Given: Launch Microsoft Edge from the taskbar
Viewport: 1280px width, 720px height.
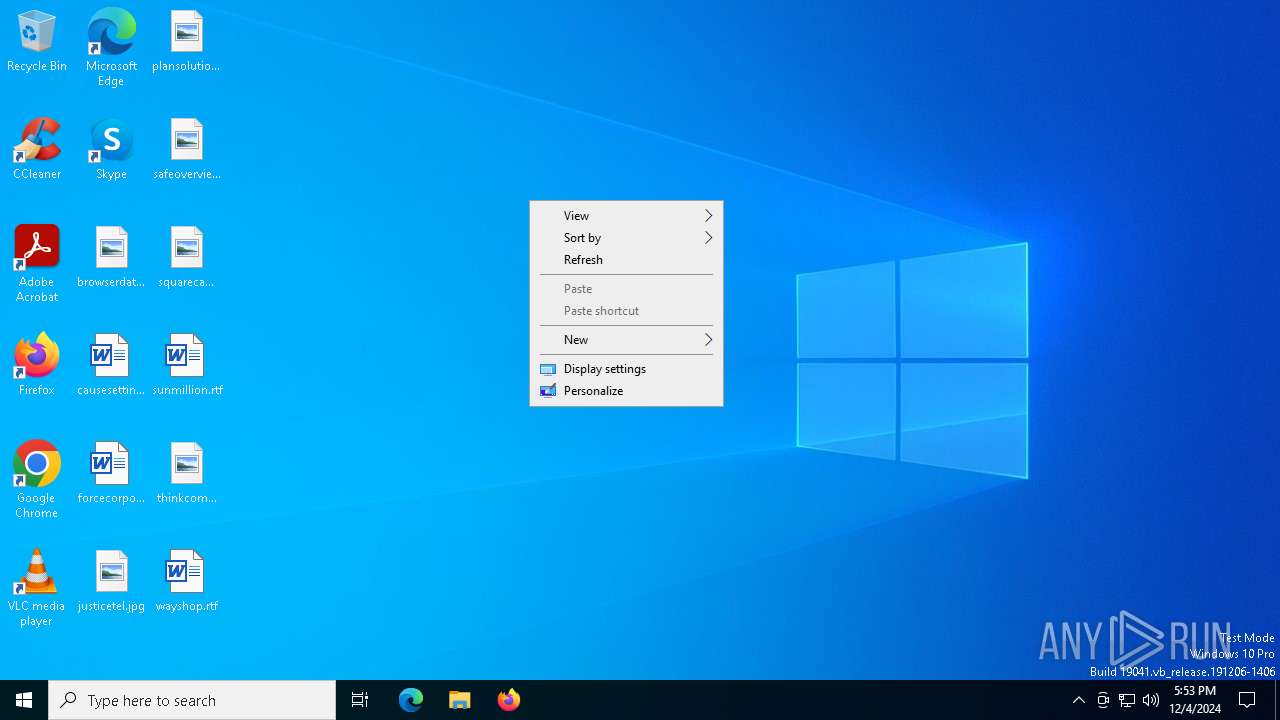Looking at the screenshot, I should tap(411, 700).
